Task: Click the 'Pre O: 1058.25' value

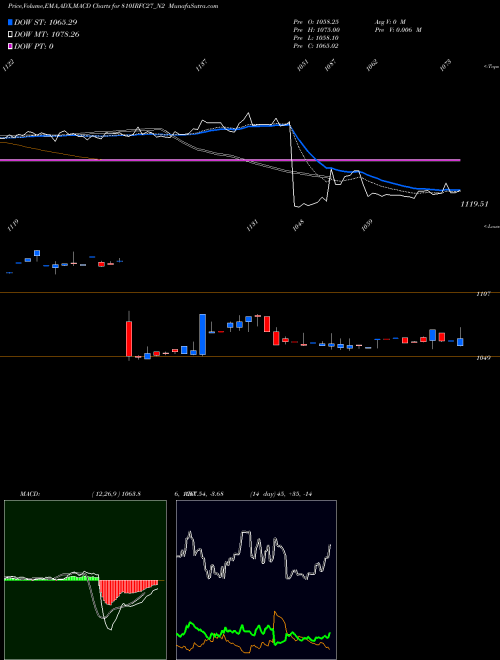Action: (316, 21)
